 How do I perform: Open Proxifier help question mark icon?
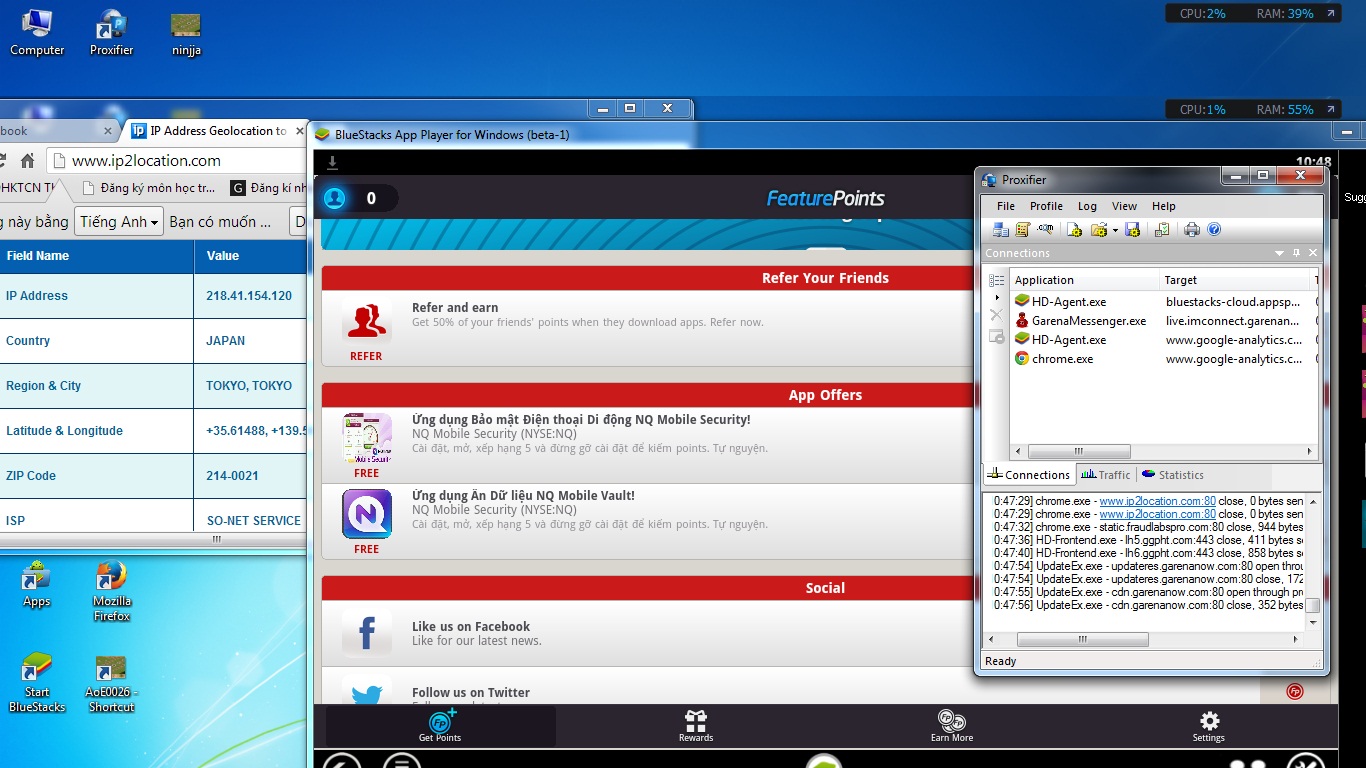(1214, 230)
